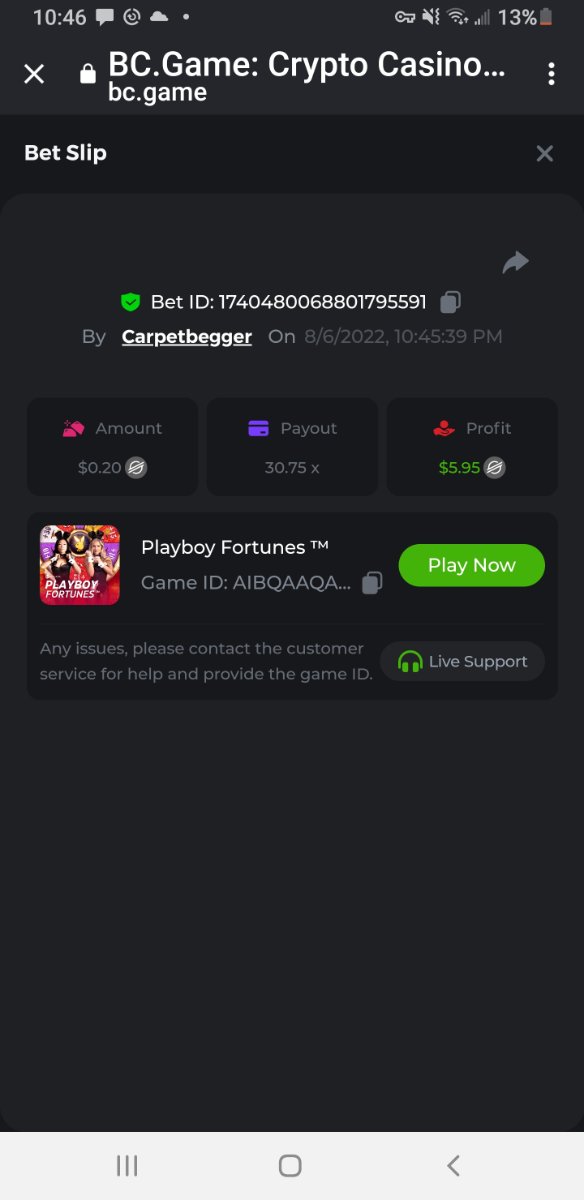
Task: Tap the Amount currency coin icon
Action: (x=136, y=467)
